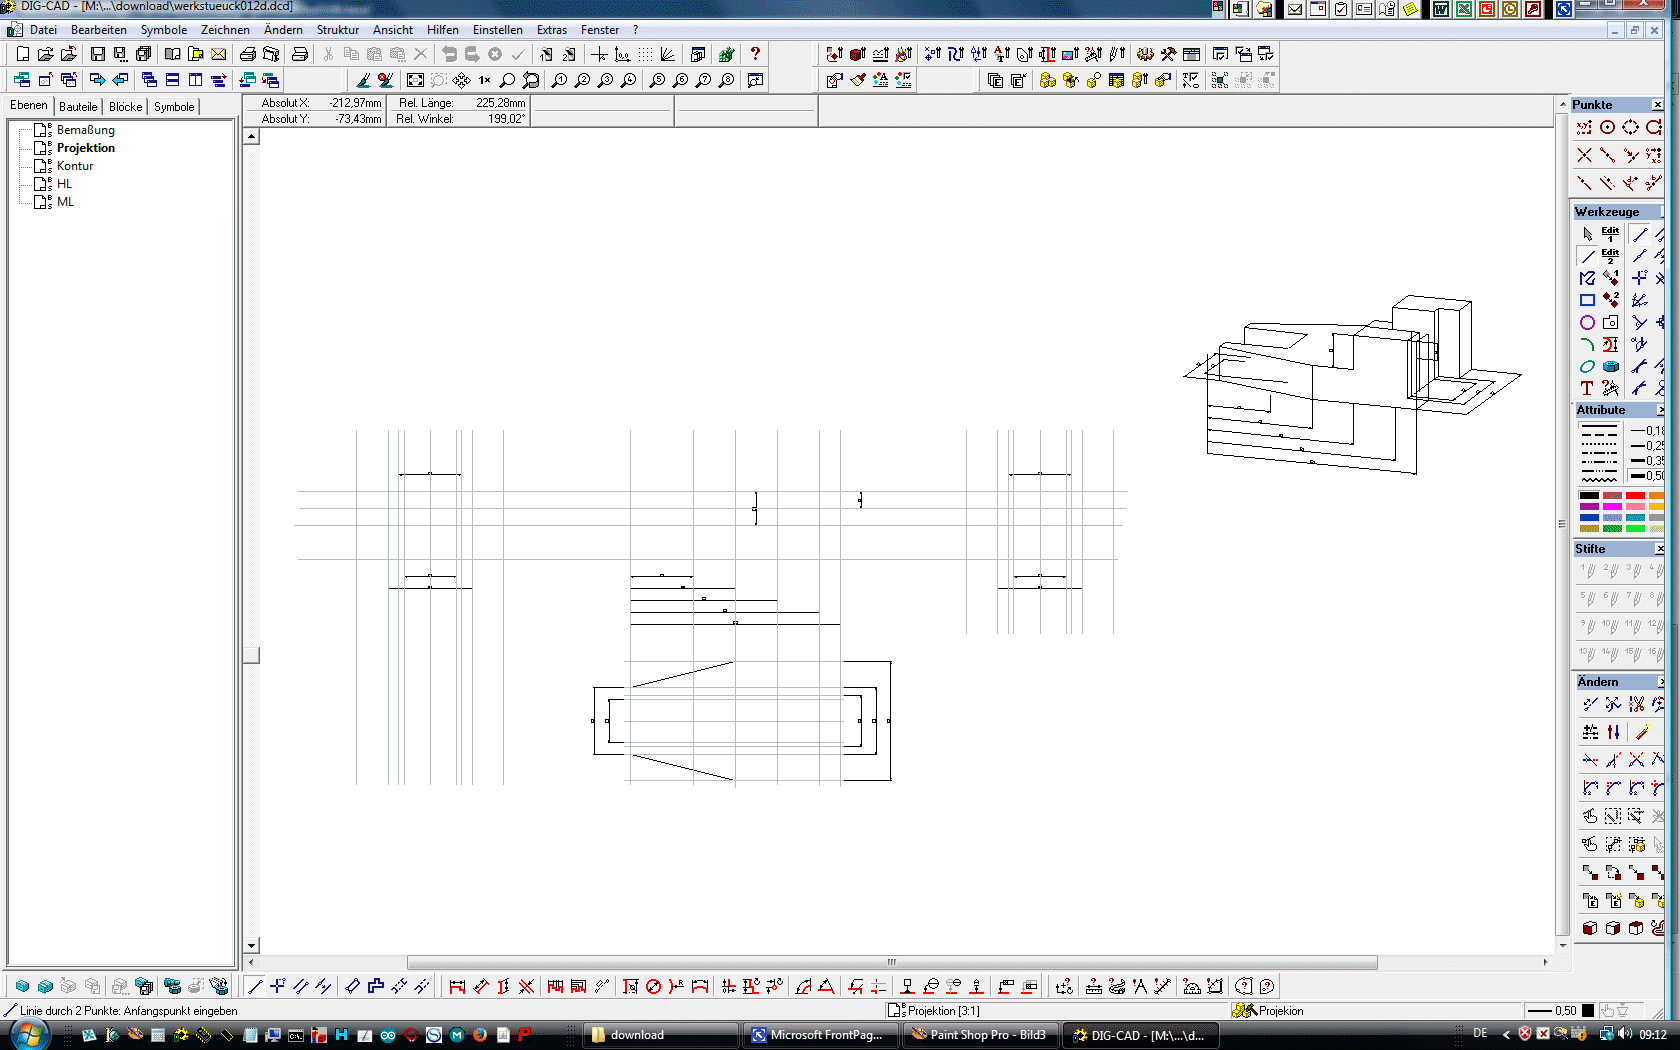Image resolution: width=1680 pixels, height=1050 pixels.
Task: Click the intersection point icon in Punkte
Action: (1584, 155)
